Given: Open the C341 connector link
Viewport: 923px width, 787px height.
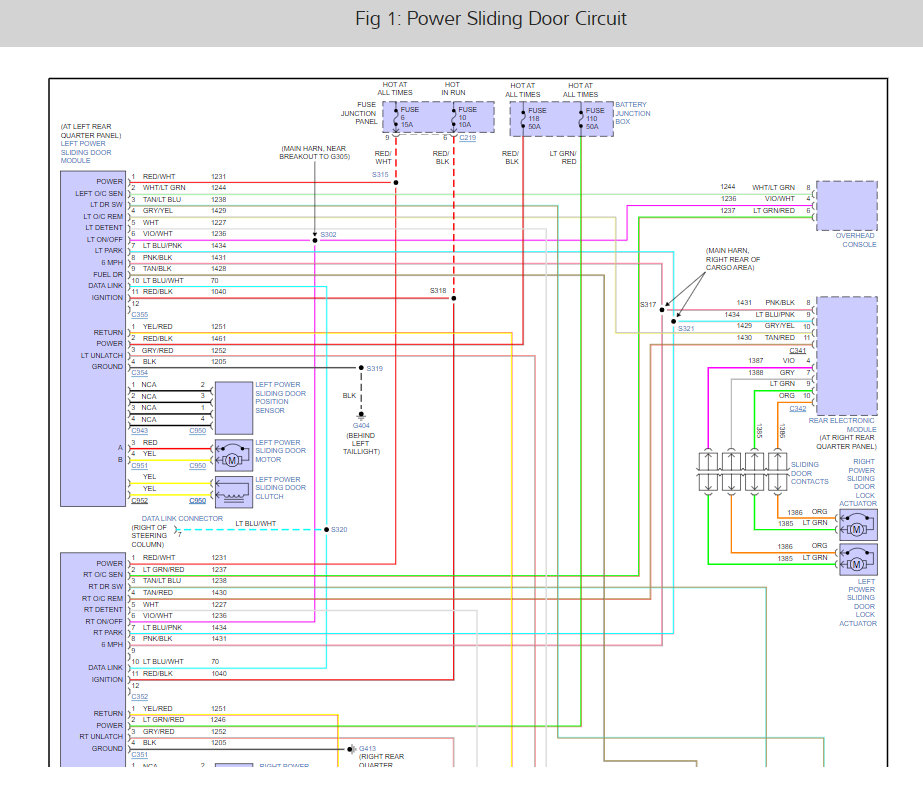Looking at the screenshot, I should (x=798, y=350).
